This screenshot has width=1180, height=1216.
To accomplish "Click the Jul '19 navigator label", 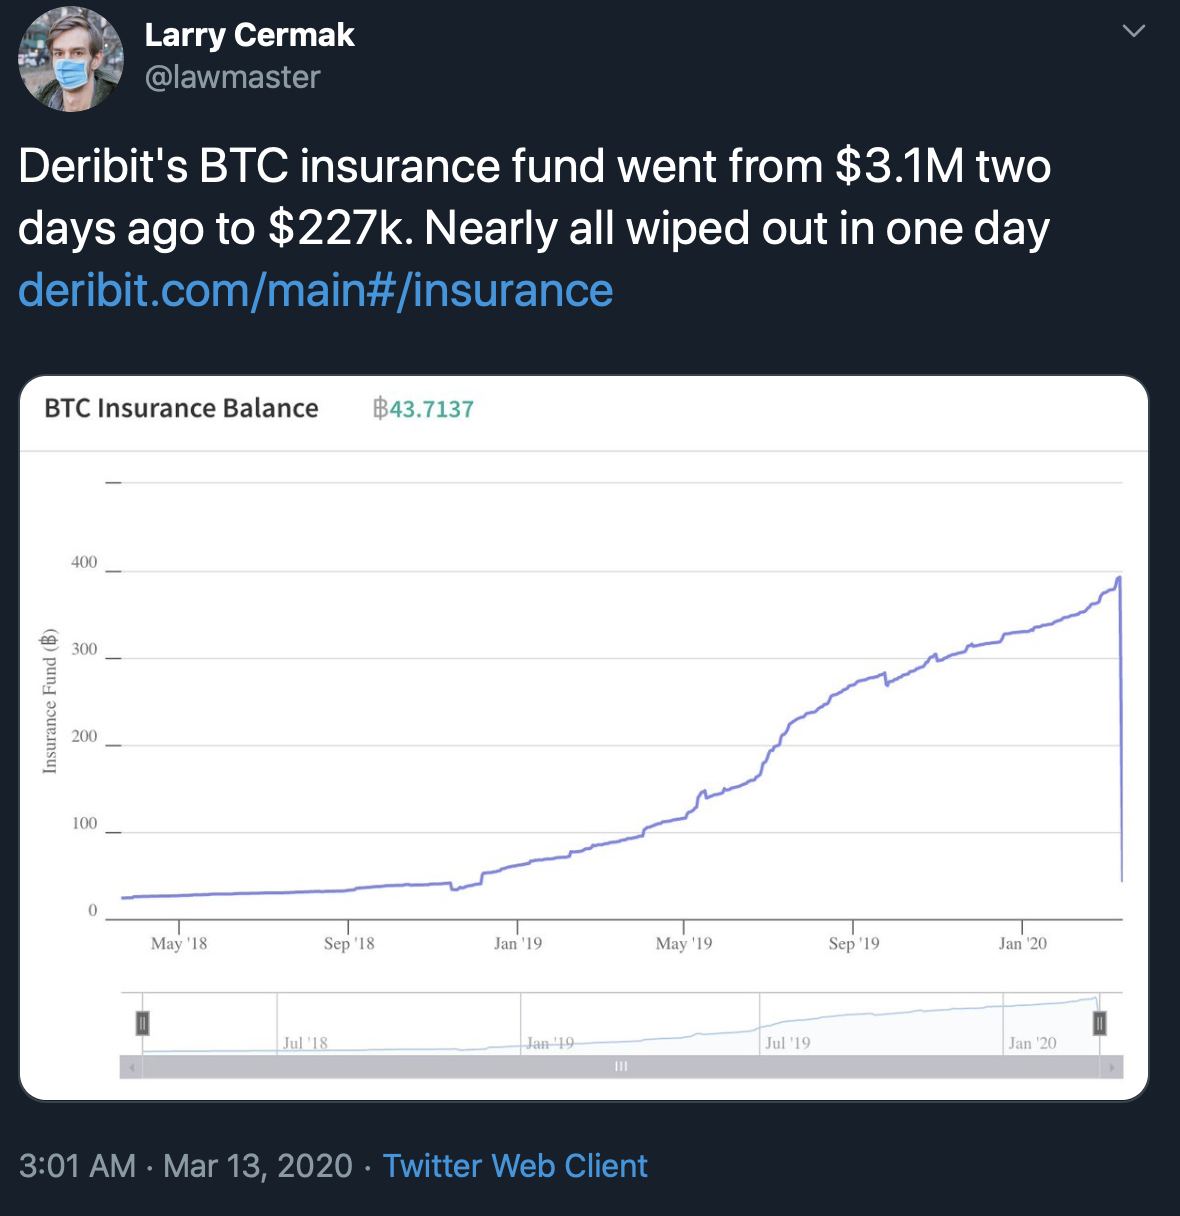I will (x=787, y=1043).
